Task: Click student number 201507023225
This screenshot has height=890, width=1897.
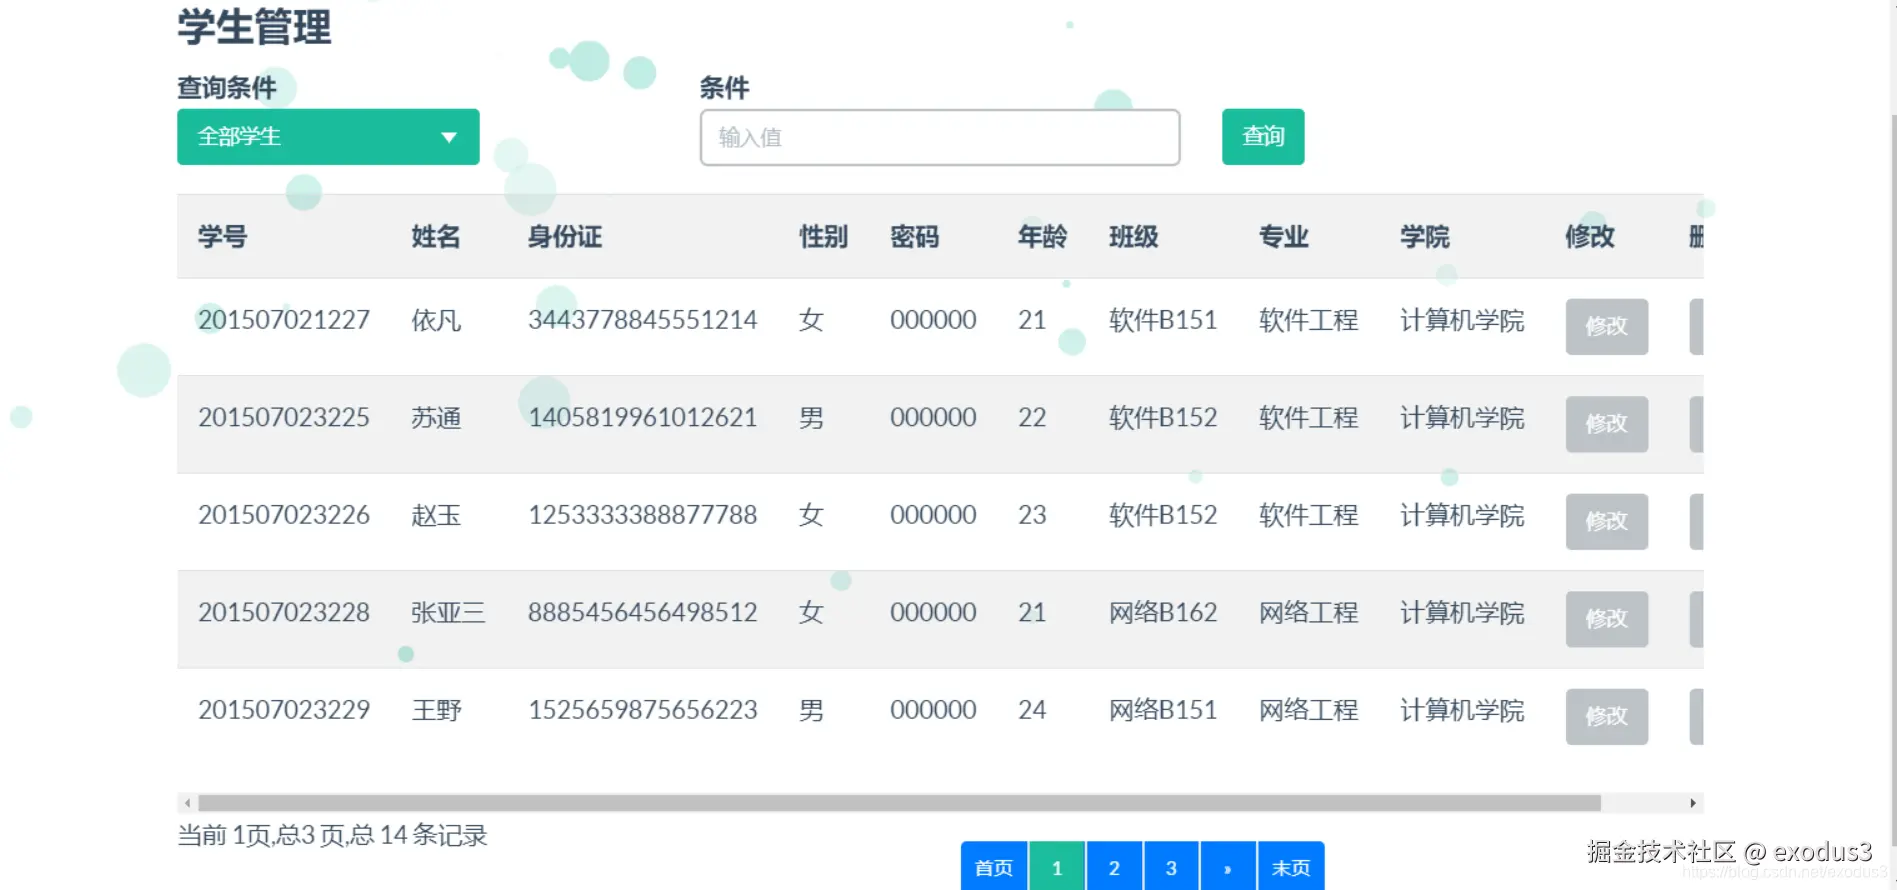Action: click(x=284, y=417)
